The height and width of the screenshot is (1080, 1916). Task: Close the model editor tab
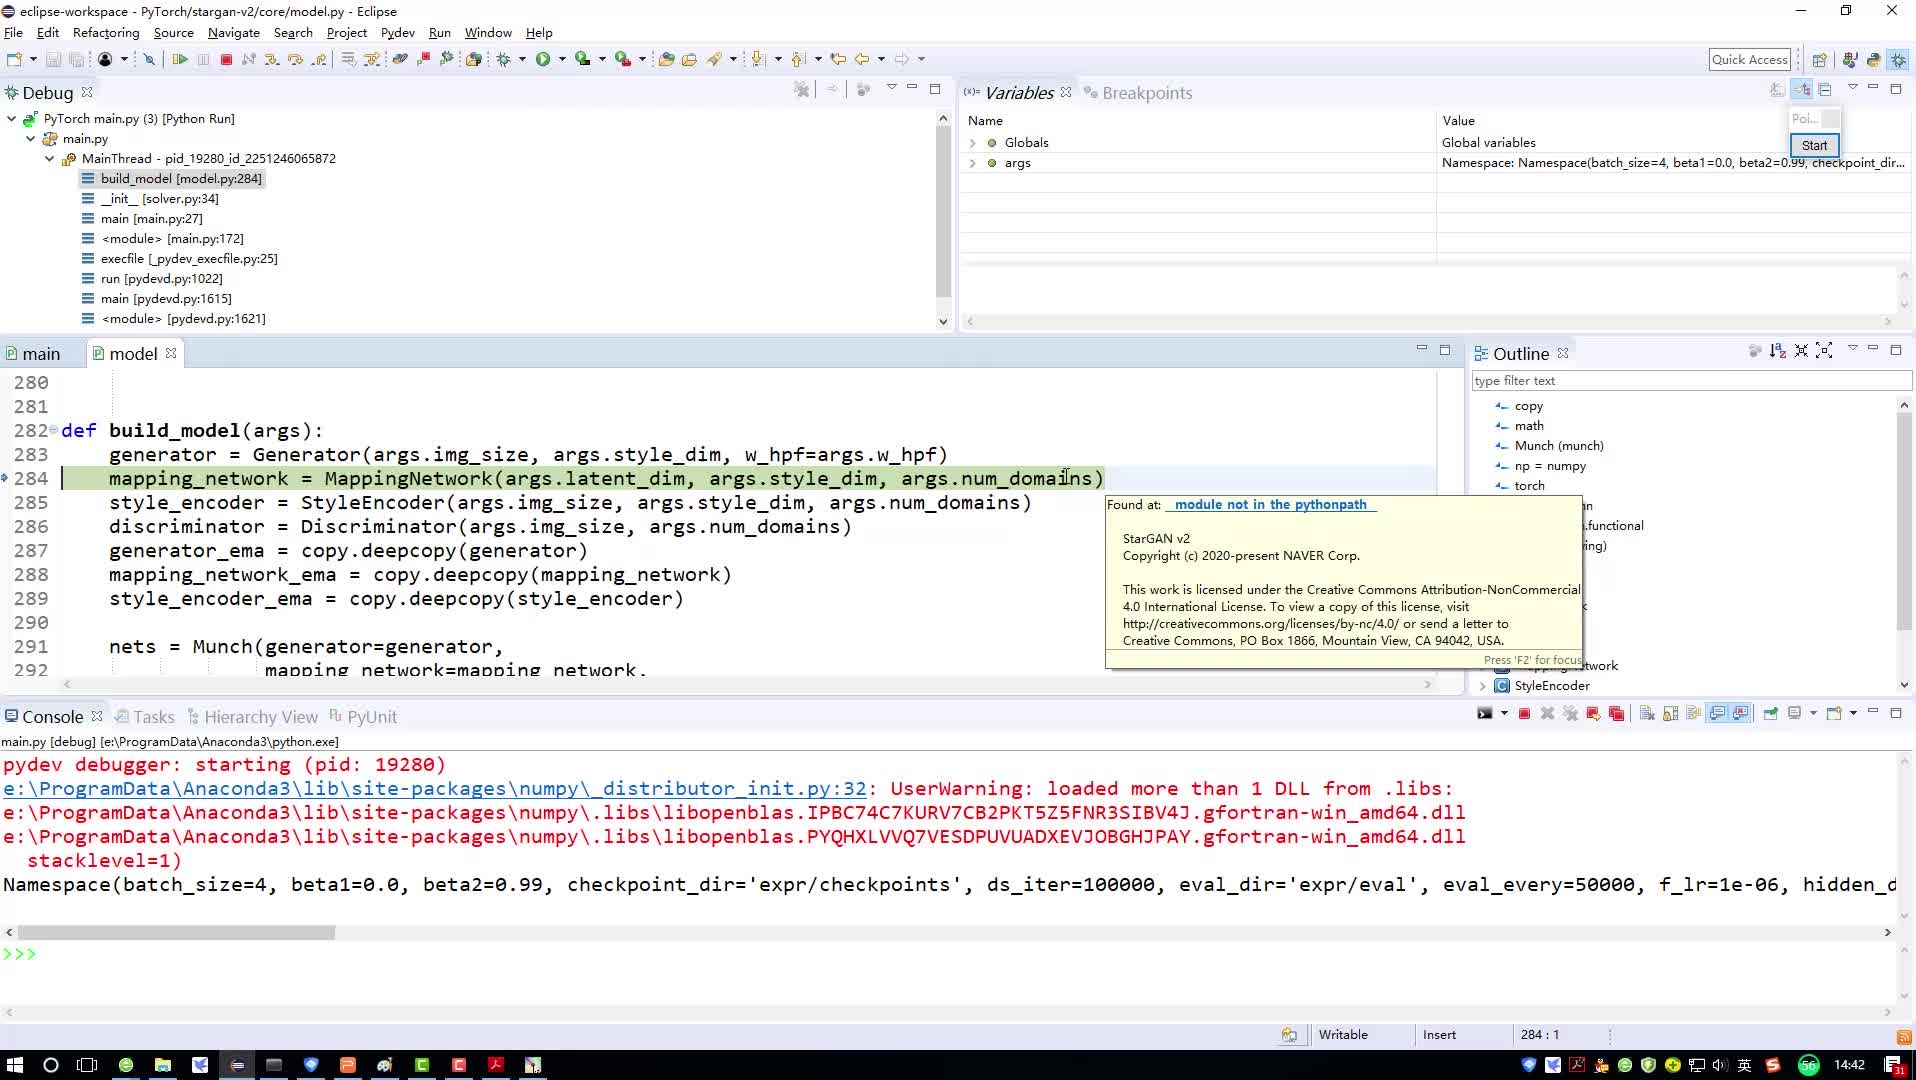pyautogui.click(x=171, y=354)
